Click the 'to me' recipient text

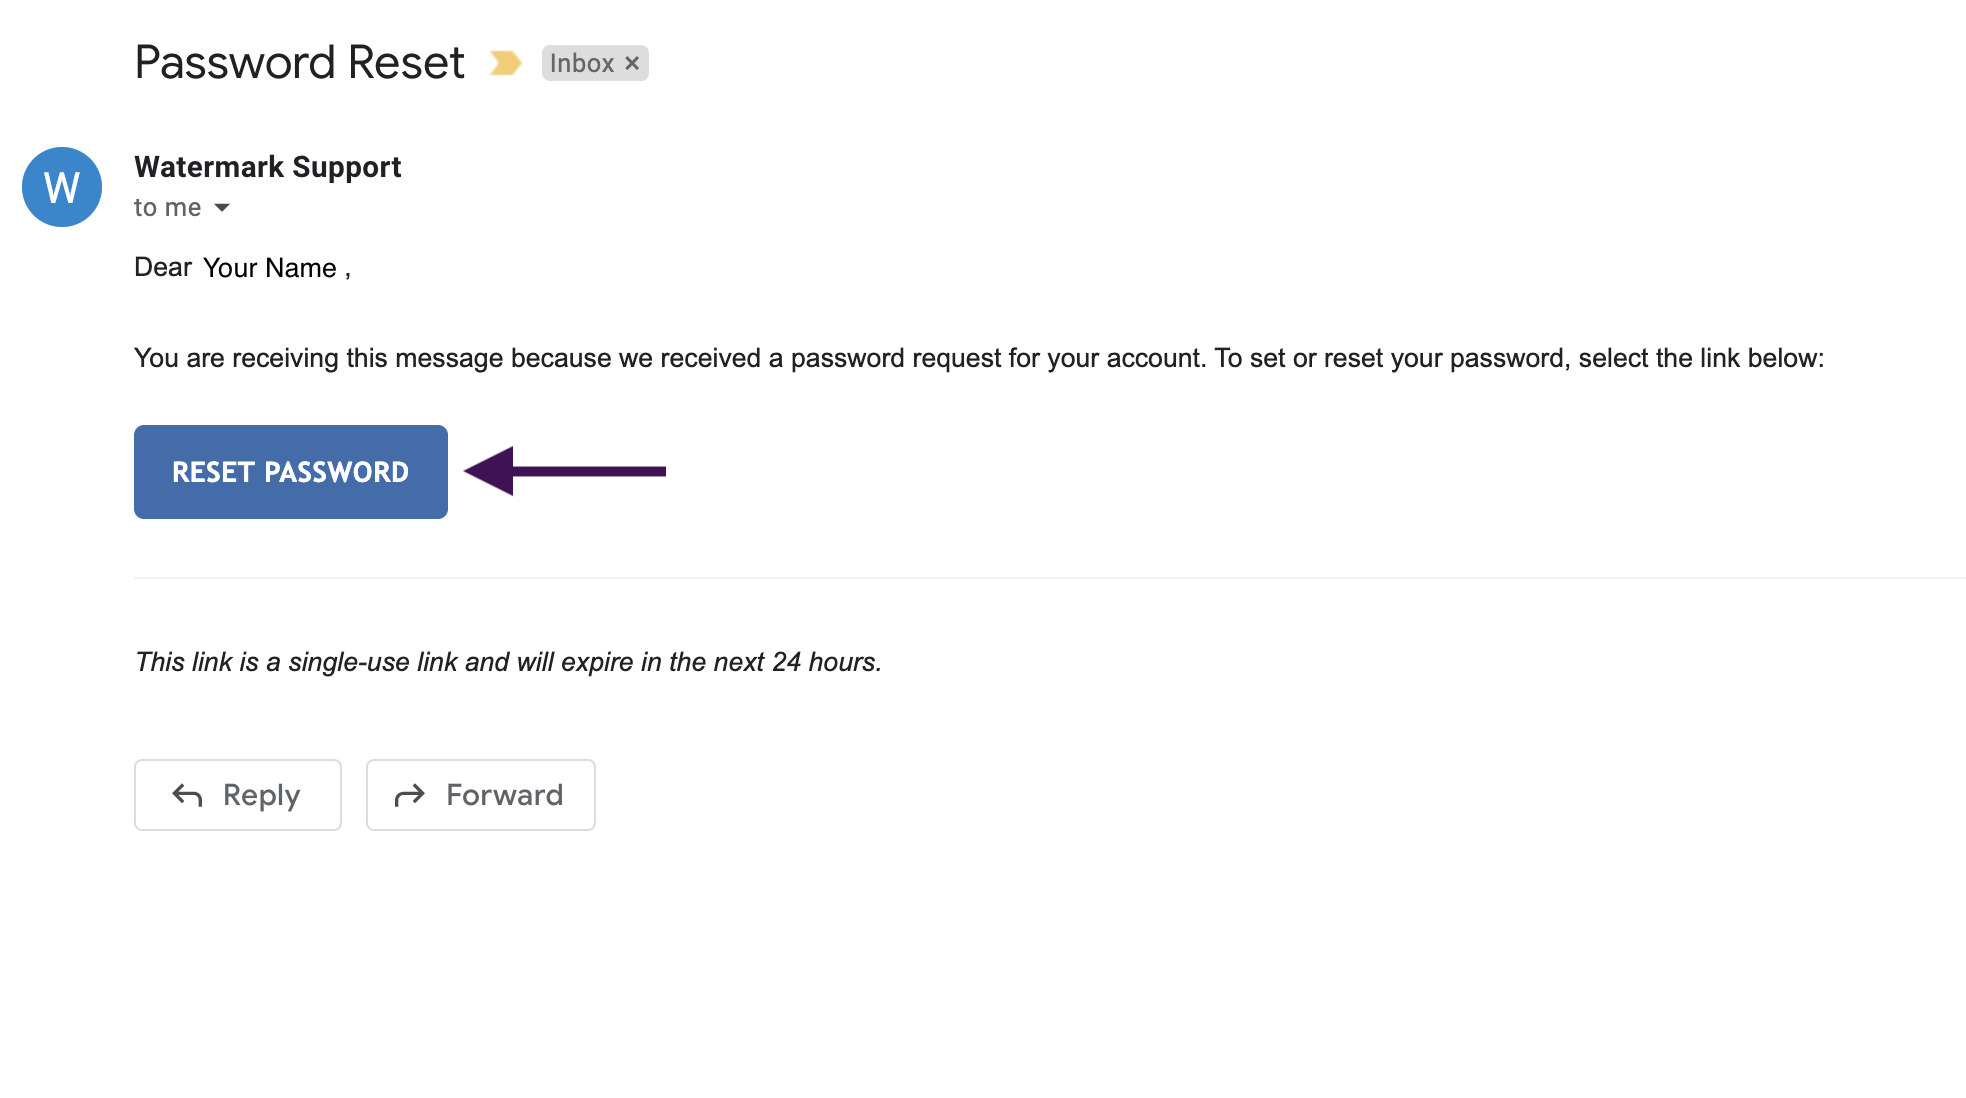168,208
